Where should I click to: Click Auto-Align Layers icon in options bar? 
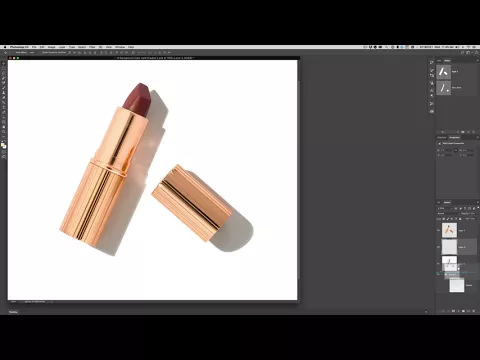133,53
